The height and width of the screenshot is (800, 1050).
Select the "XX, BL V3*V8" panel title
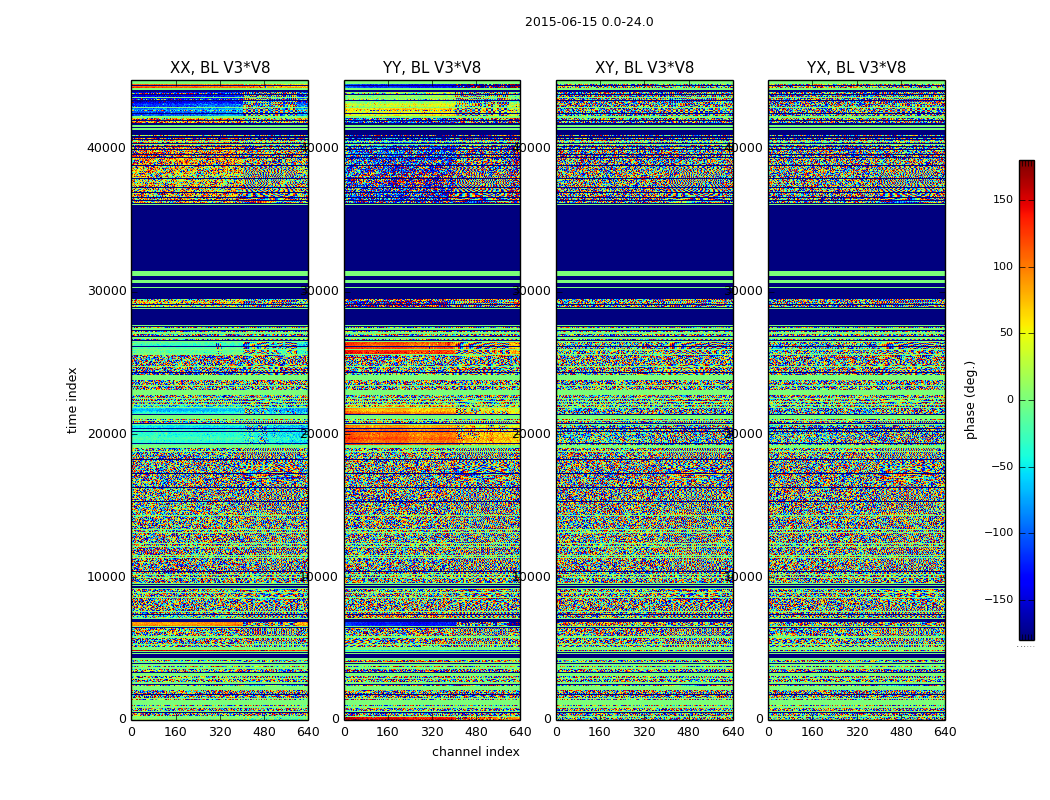click(220, 68)
